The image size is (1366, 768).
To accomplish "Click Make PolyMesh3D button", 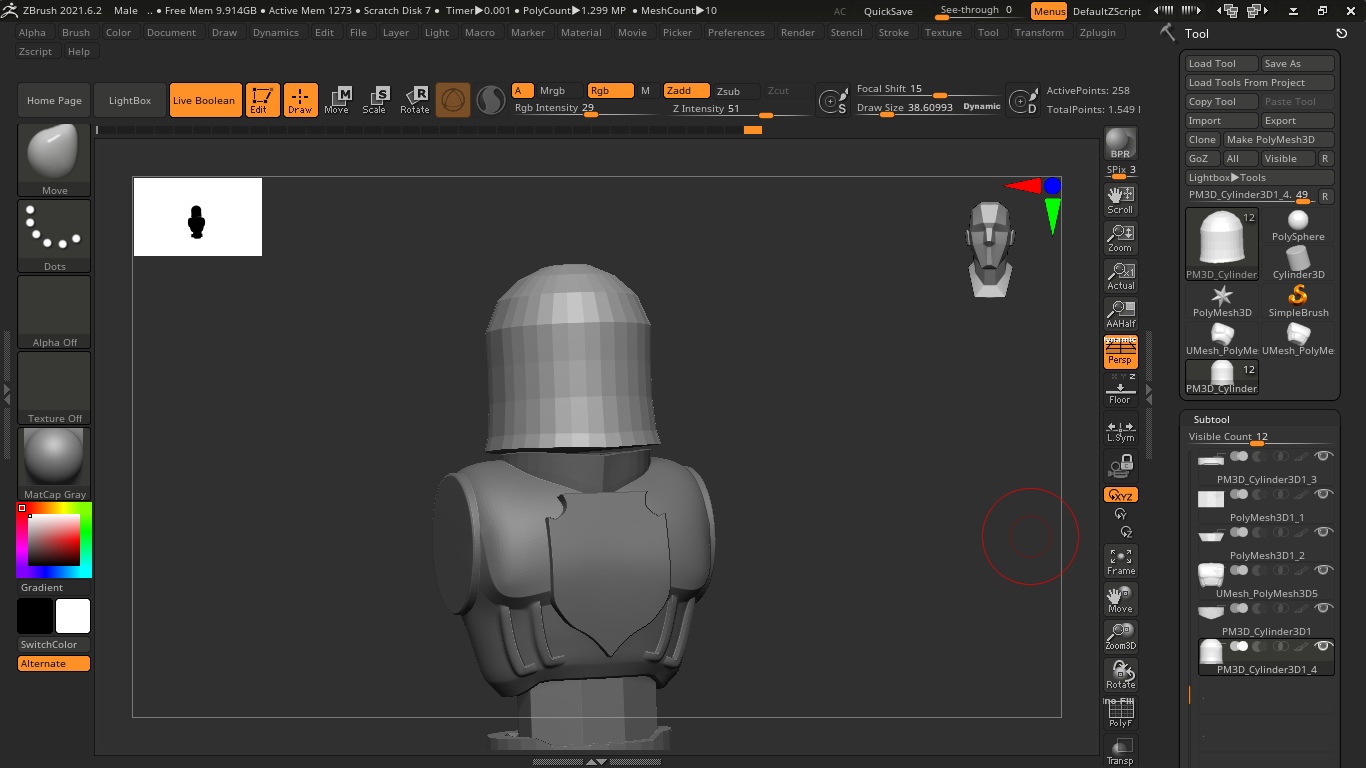I will point(1279,139).
